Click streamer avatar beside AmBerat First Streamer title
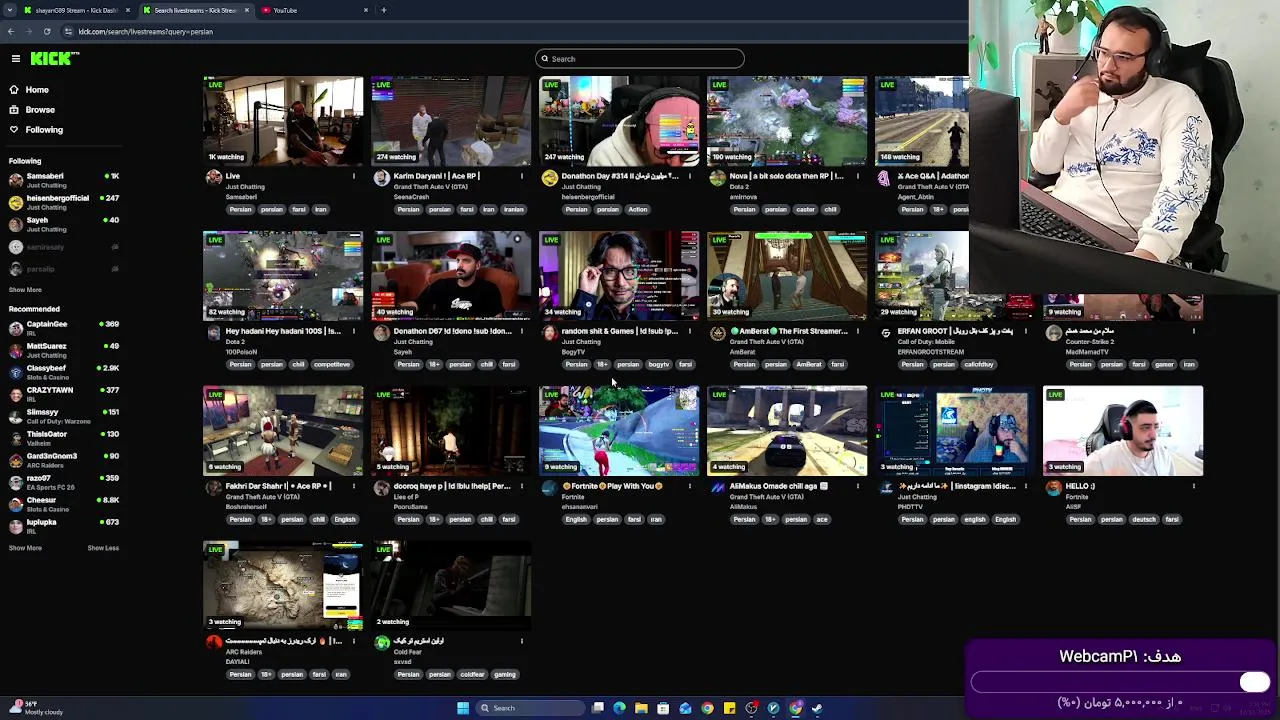The image size is (1280, 720). (x=718, y=333)
